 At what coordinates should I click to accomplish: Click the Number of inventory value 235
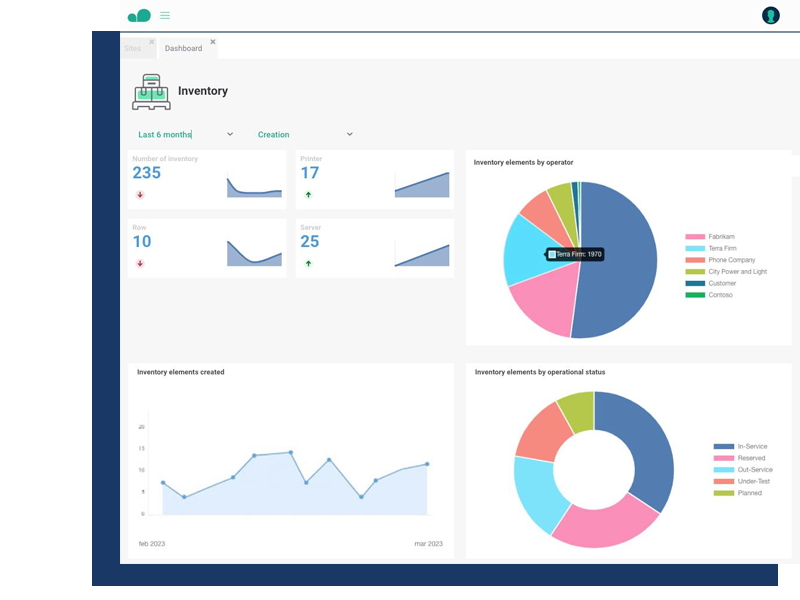click(147, 173)
